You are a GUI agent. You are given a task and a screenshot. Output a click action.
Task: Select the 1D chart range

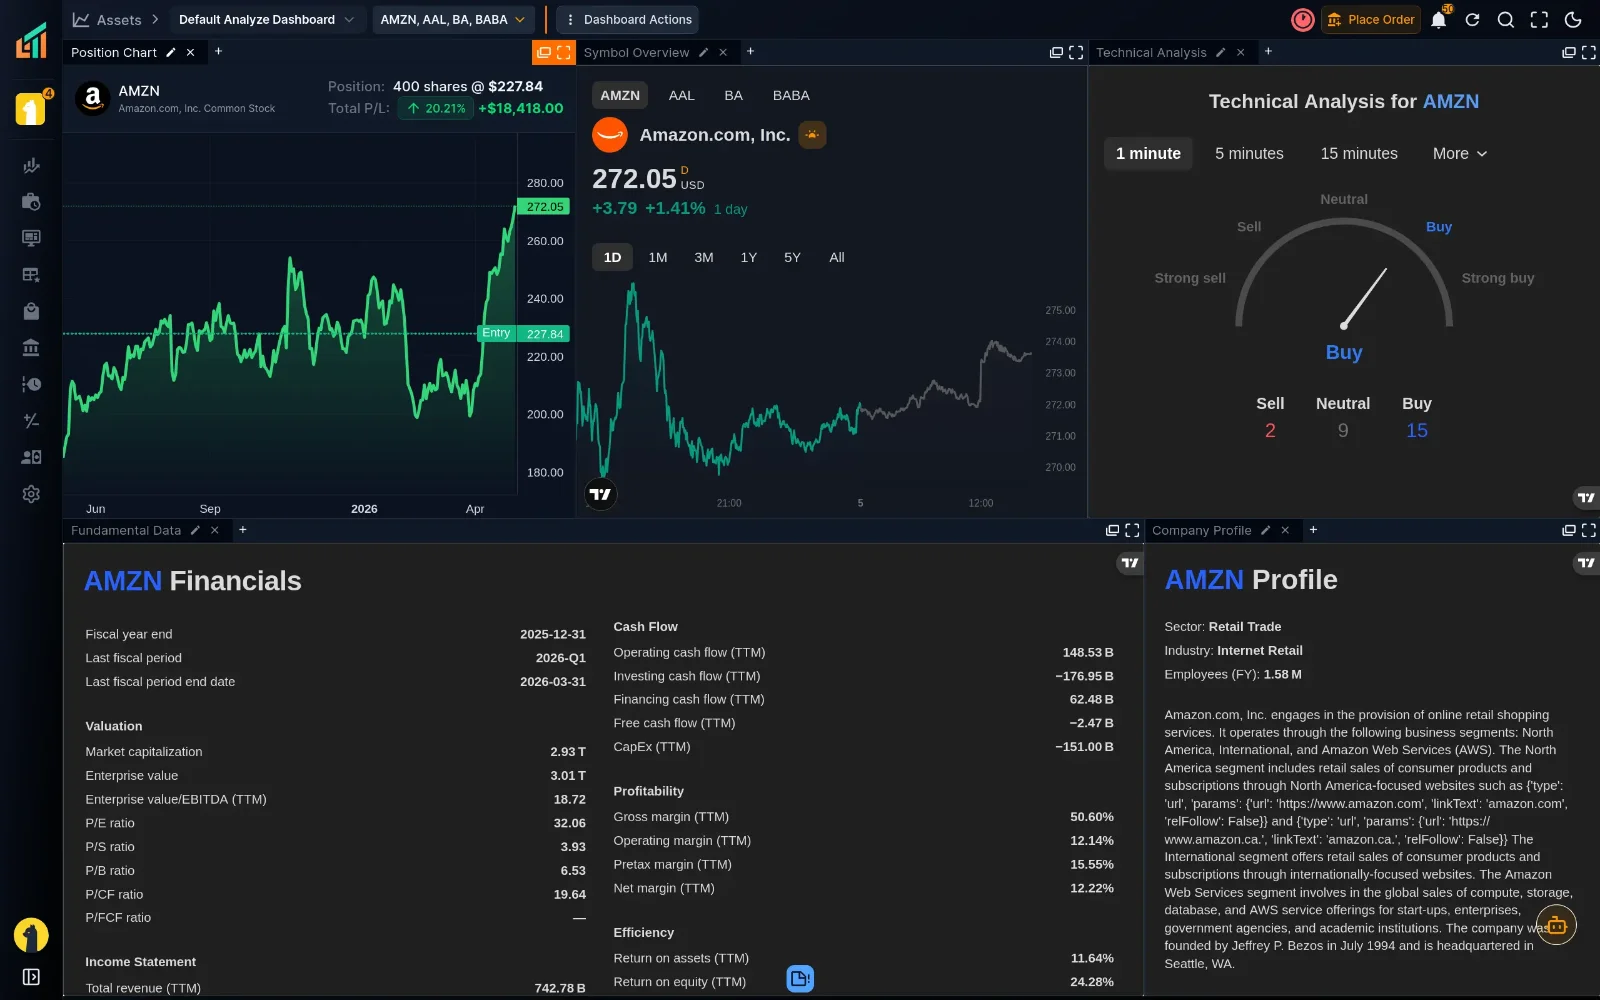[612, 257]
